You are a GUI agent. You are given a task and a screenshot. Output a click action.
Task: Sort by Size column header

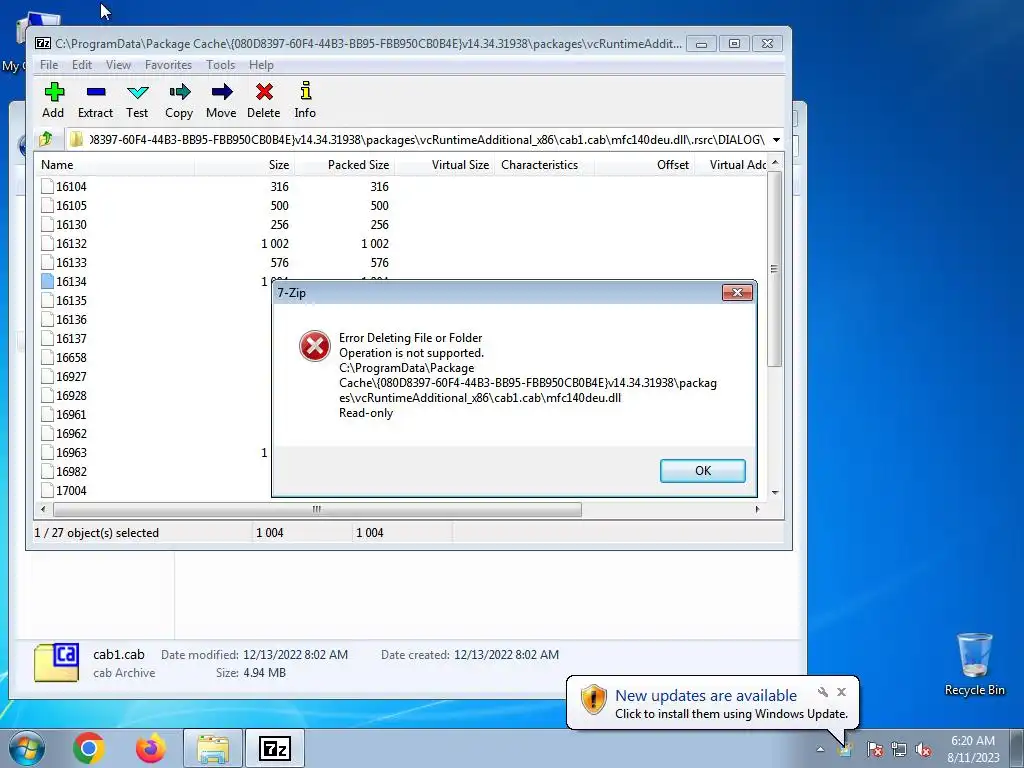[x=244, y=165]
